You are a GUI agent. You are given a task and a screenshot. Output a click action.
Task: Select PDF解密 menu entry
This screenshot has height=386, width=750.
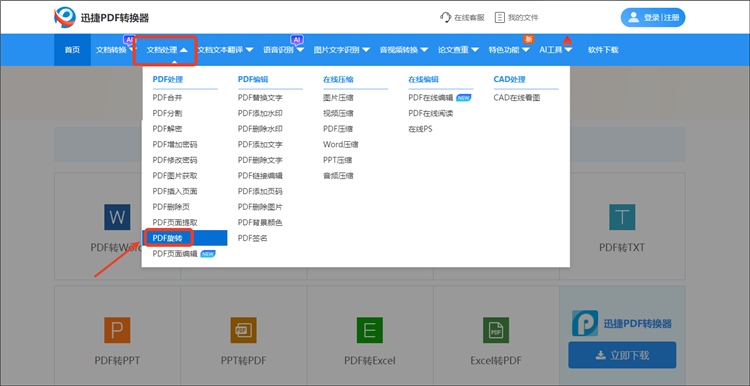point(167,129)
